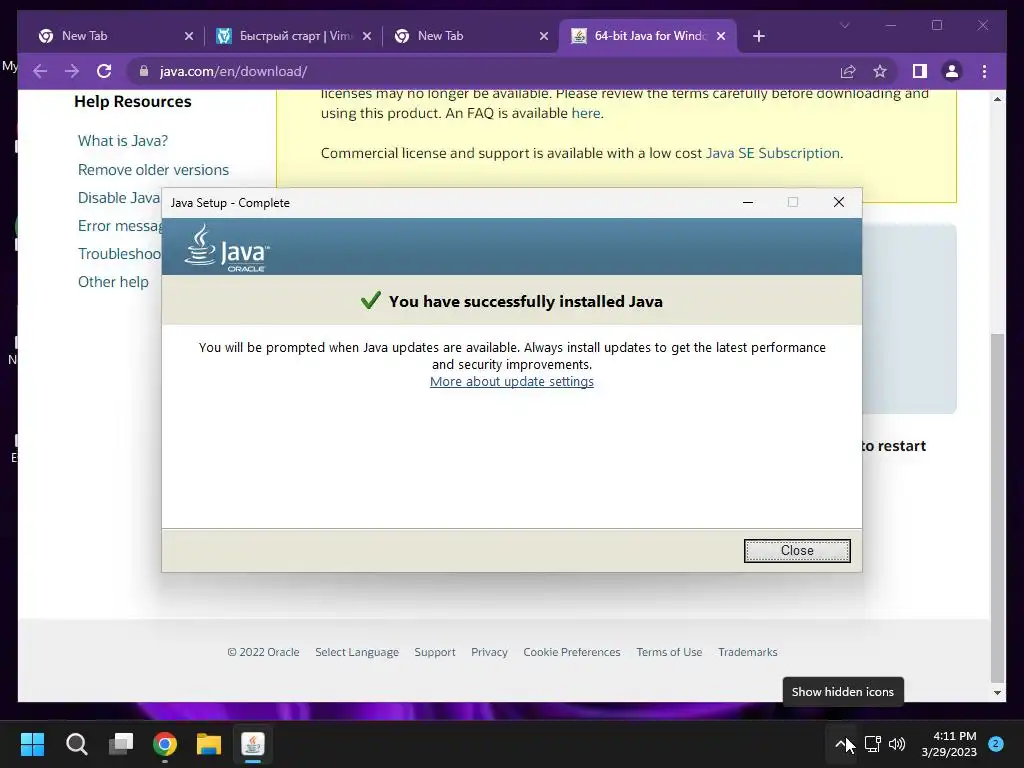
Task: Click Close button in Java Setup dialog
Action: point(797,551)
